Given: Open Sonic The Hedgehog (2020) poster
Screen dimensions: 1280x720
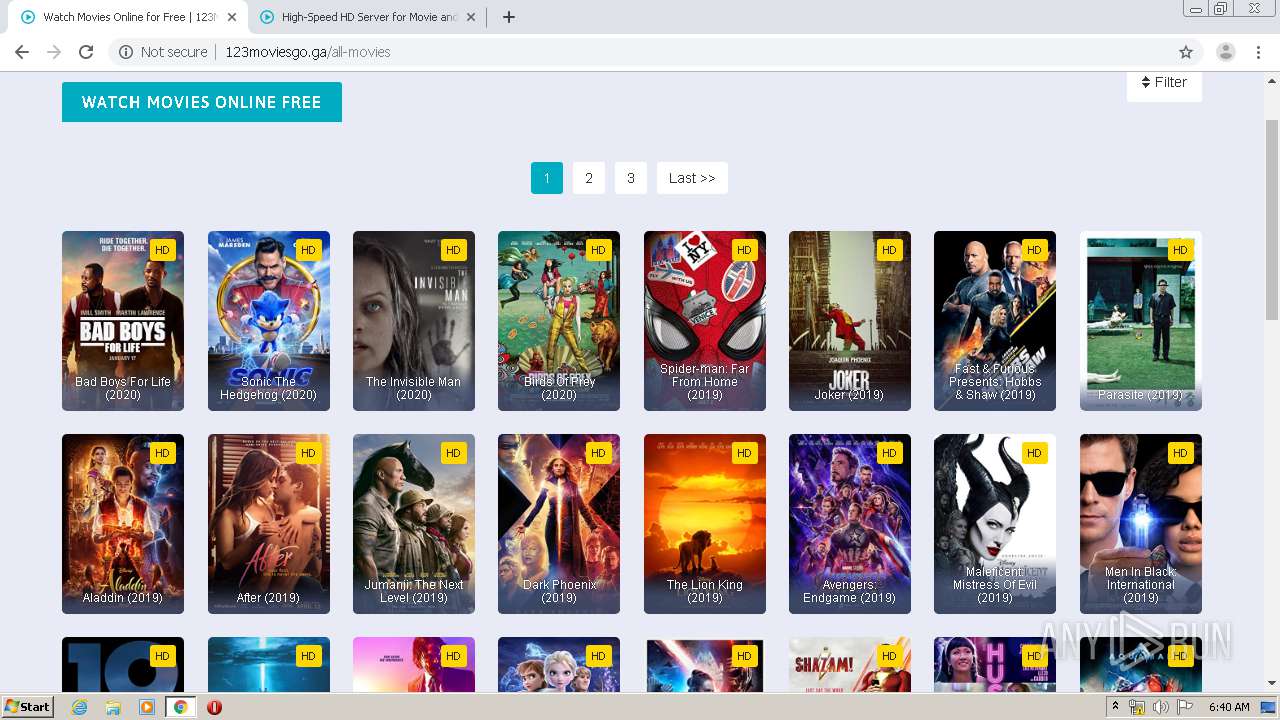Looking at the screenshot, I should point(269,321).
